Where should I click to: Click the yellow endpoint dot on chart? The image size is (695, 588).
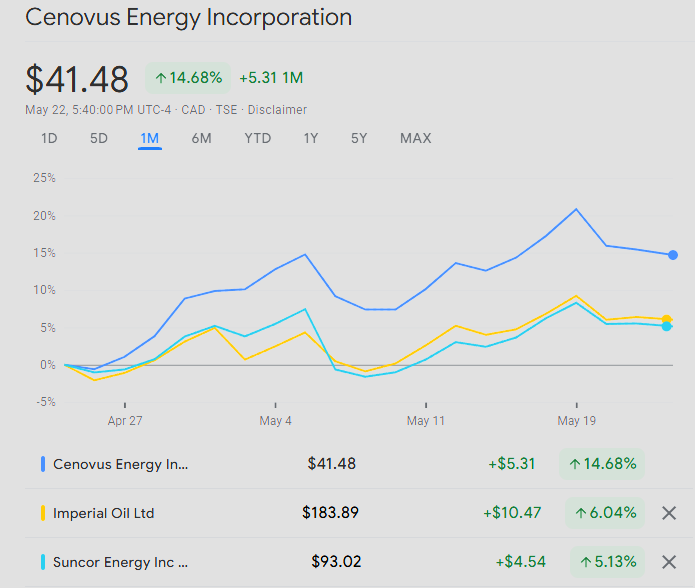[x=666, y=319]
